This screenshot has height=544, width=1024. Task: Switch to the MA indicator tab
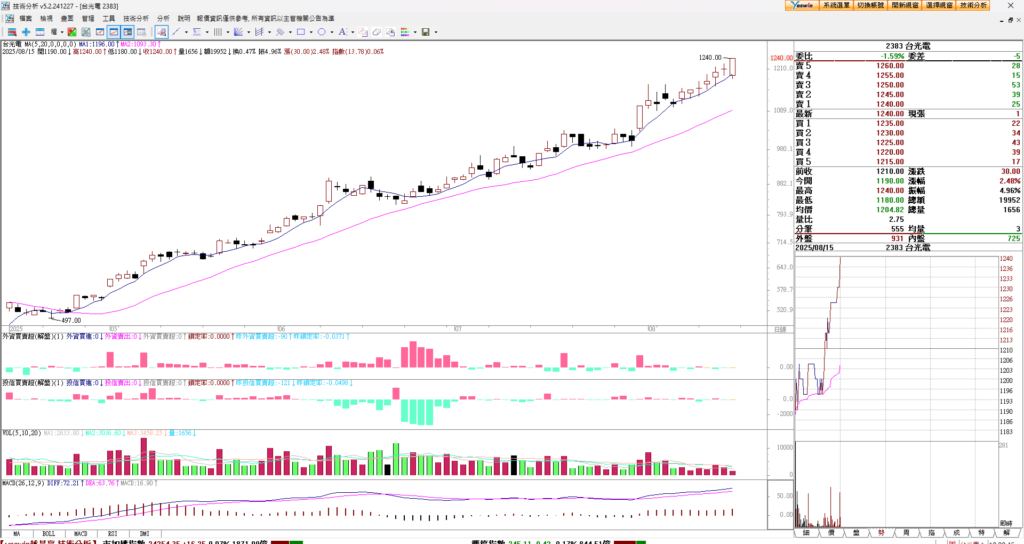coord(16,534)
